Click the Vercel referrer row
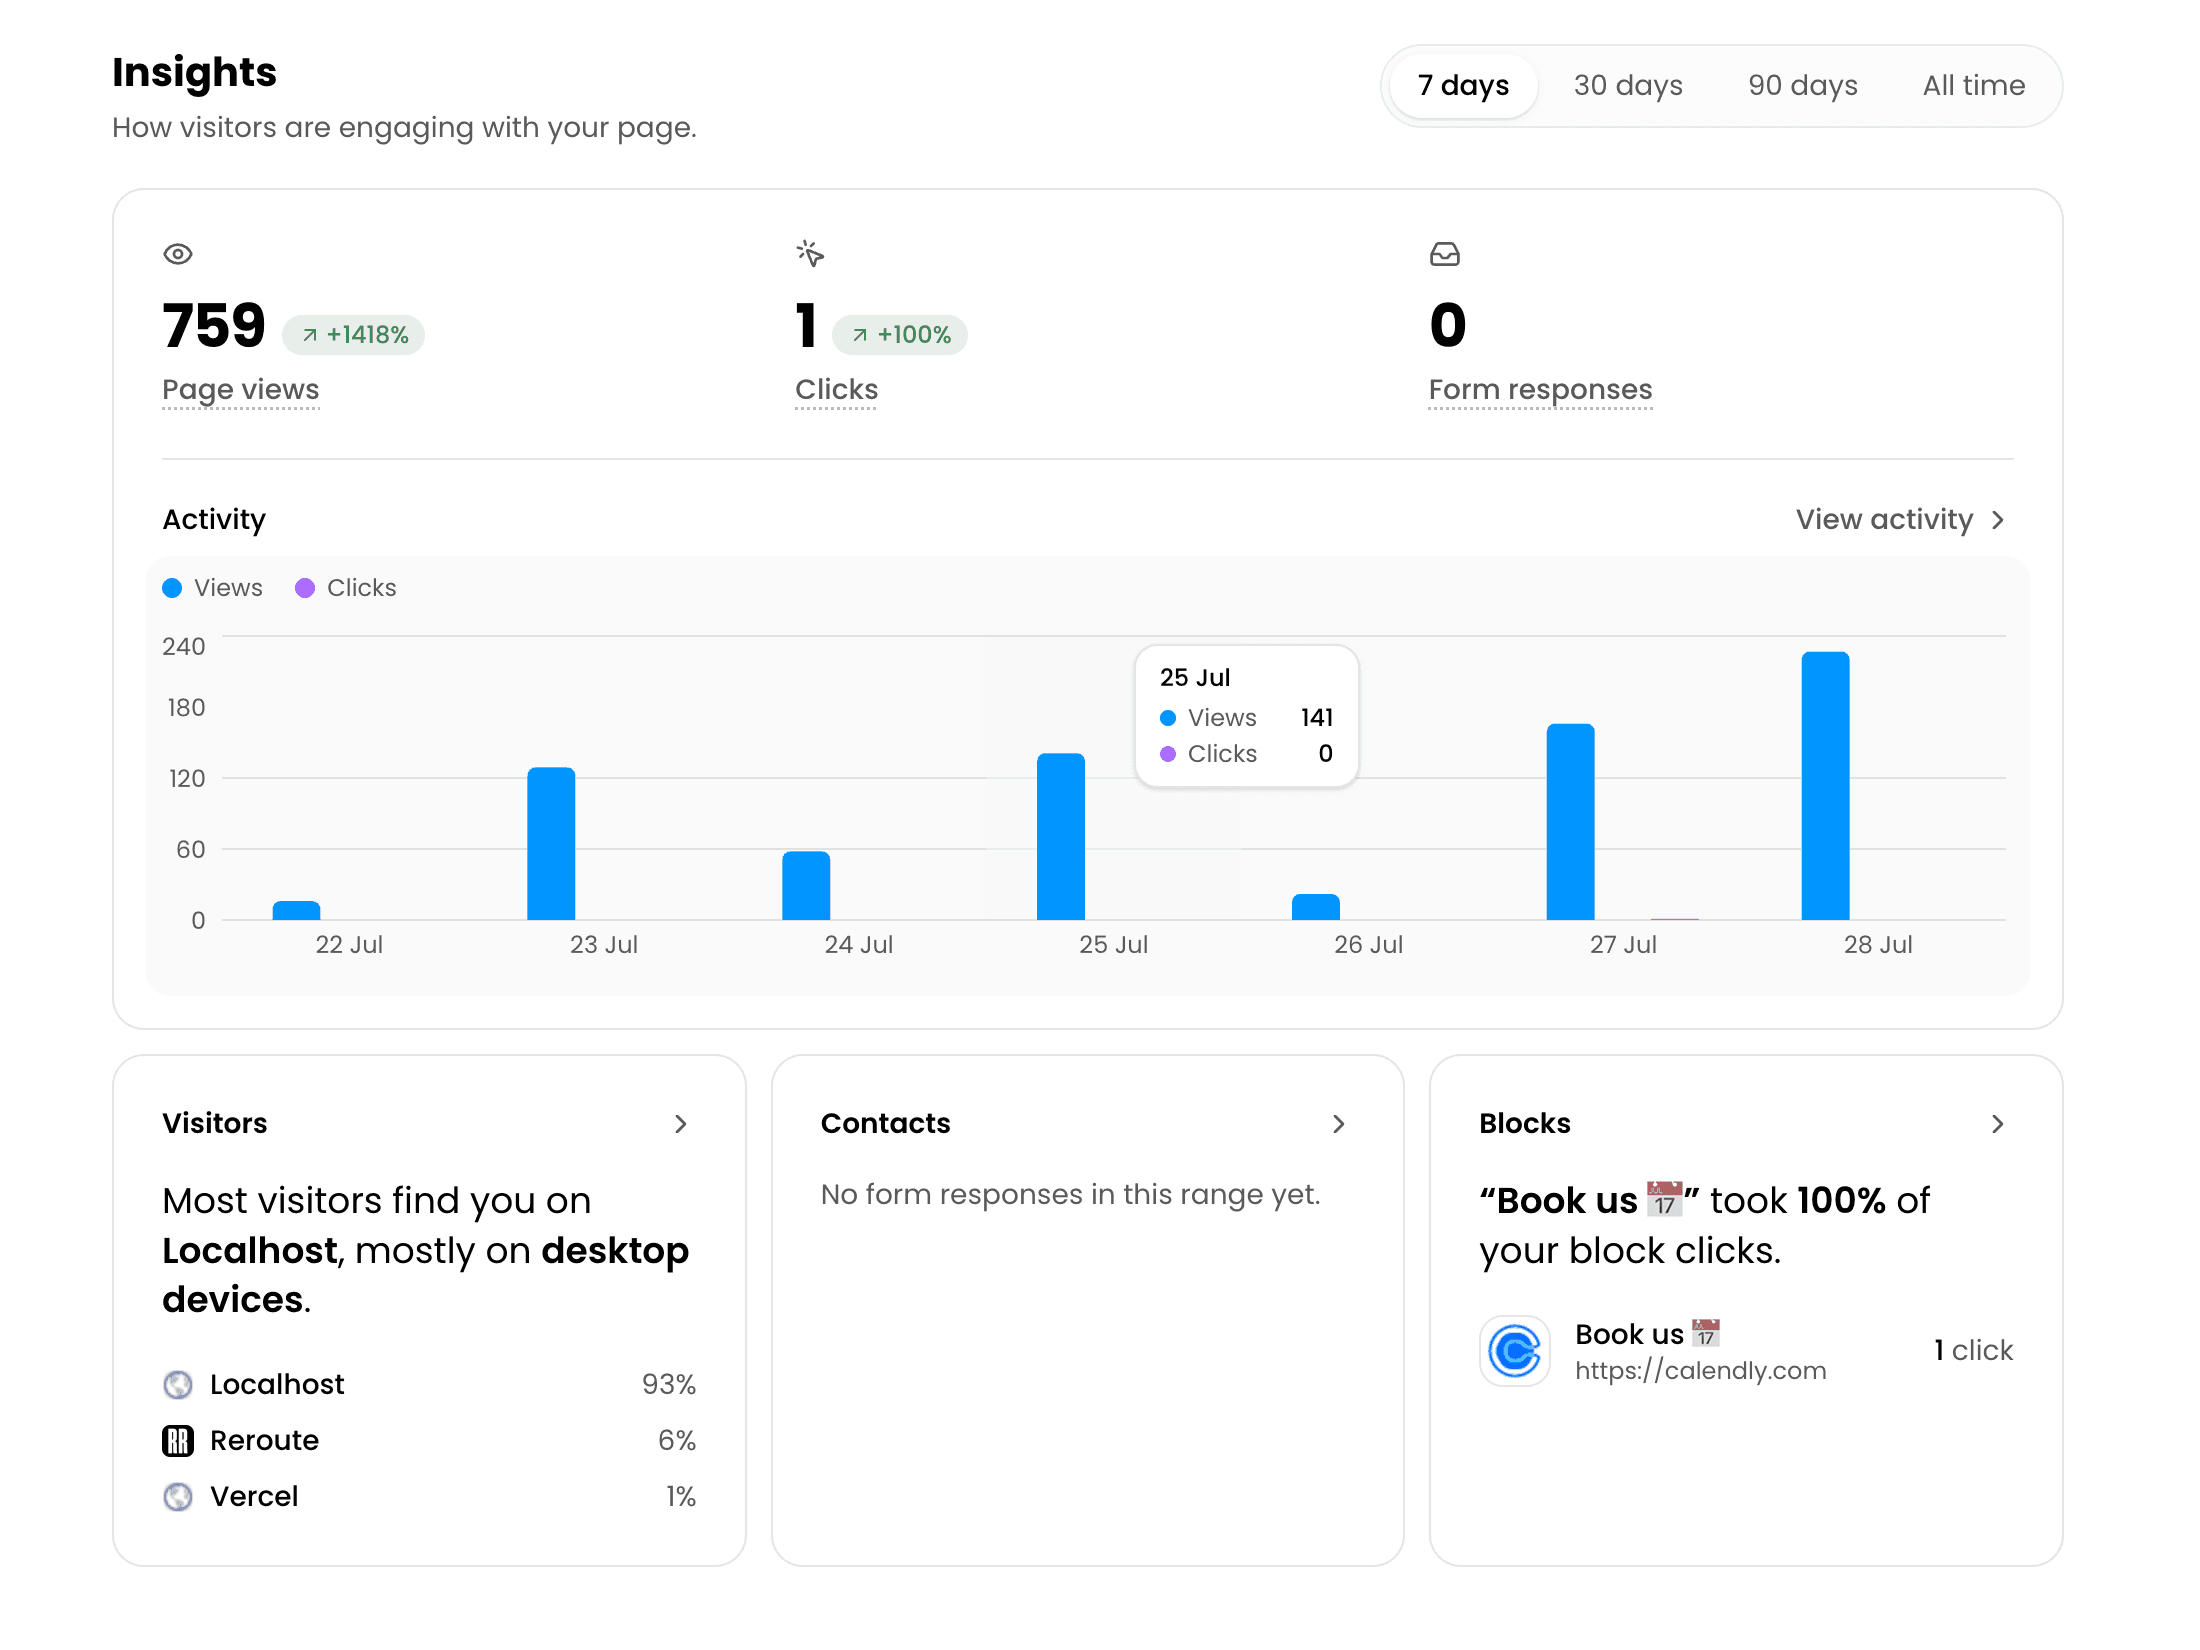Image resolution: width=2200 pixels, height=1650 pixels. pos(429,1497)
